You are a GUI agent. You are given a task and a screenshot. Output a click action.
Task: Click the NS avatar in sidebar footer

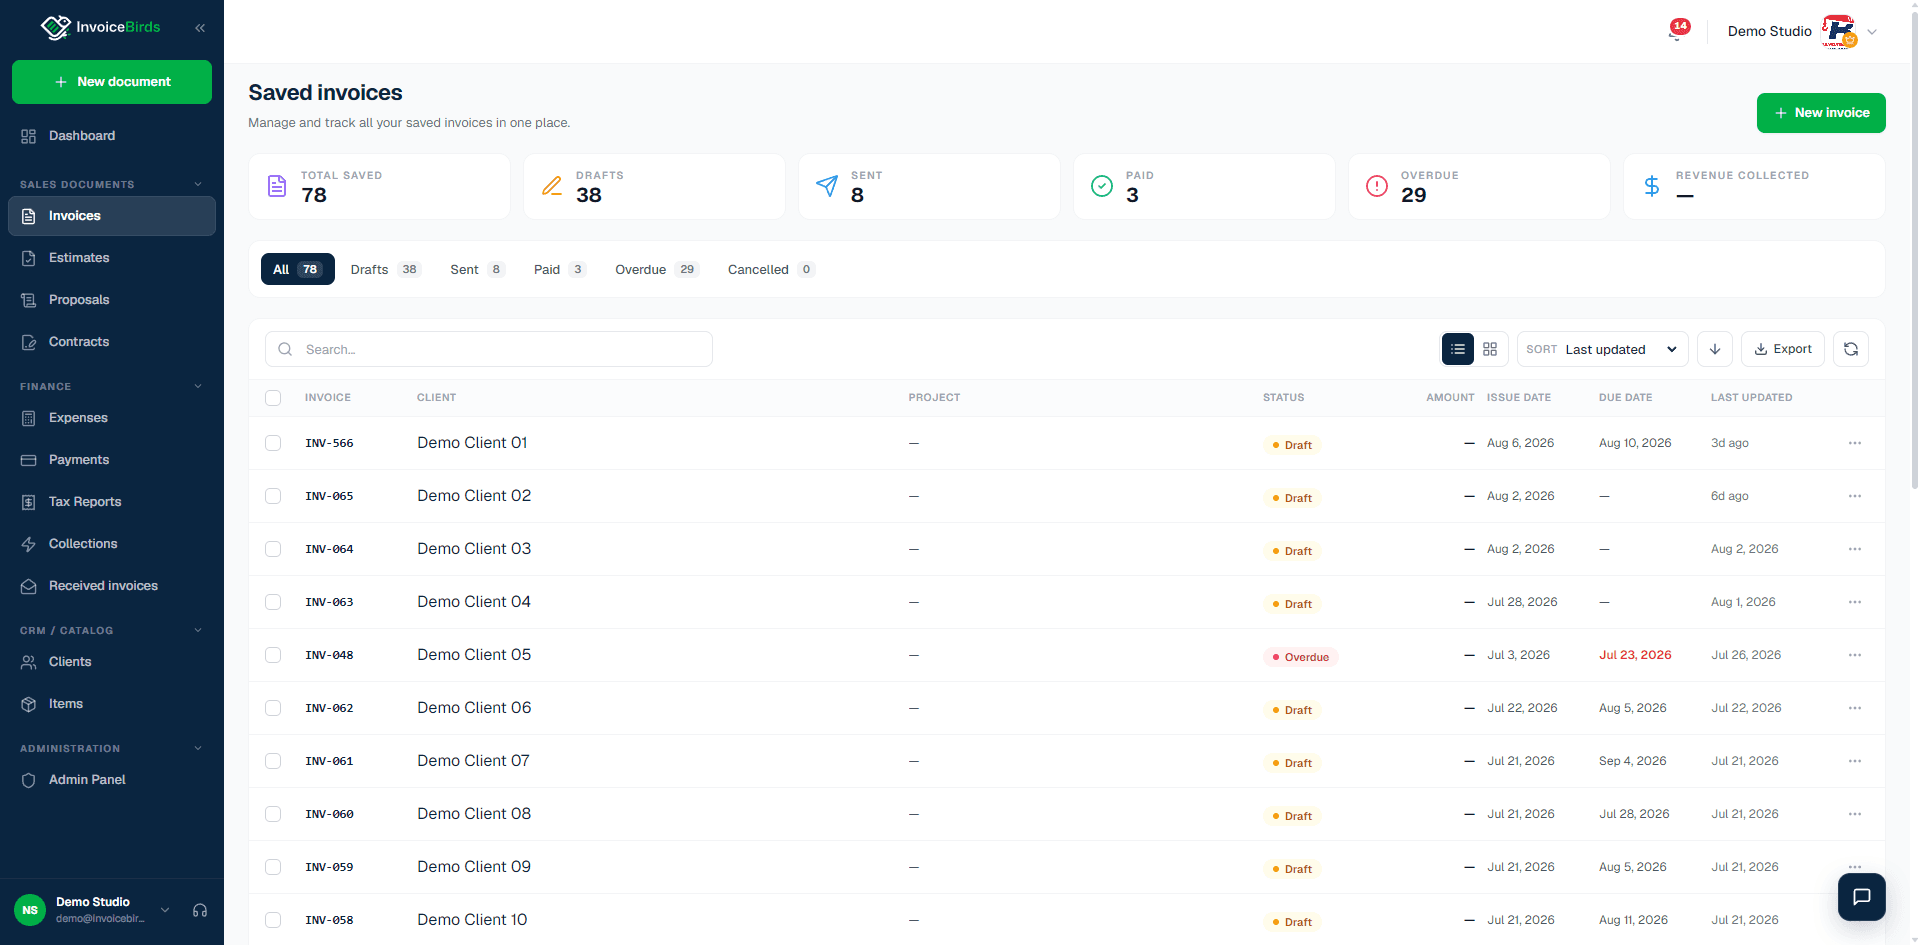pyautogui.click(x=30, y=910)
